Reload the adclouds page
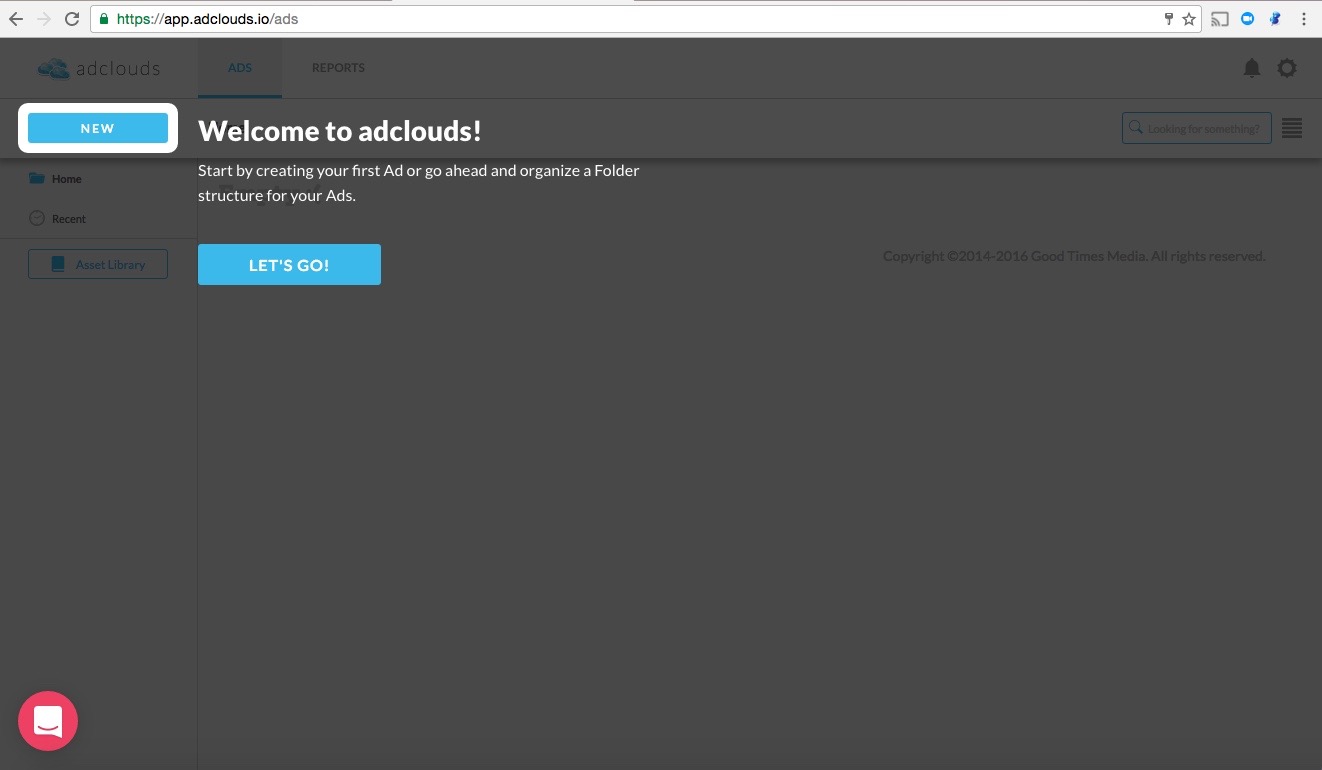The image size is (1322, 770). tap(72, 19)
